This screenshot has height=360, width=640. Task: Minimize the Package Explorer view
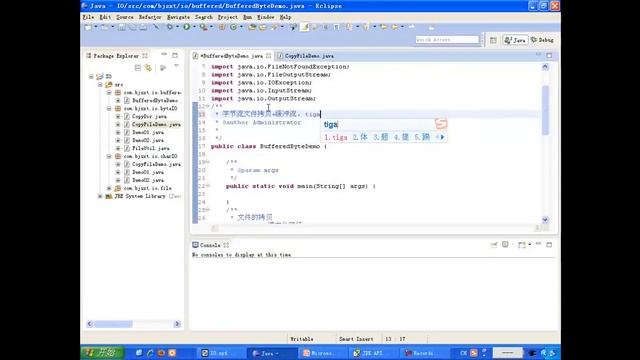(x=164, y=55)
